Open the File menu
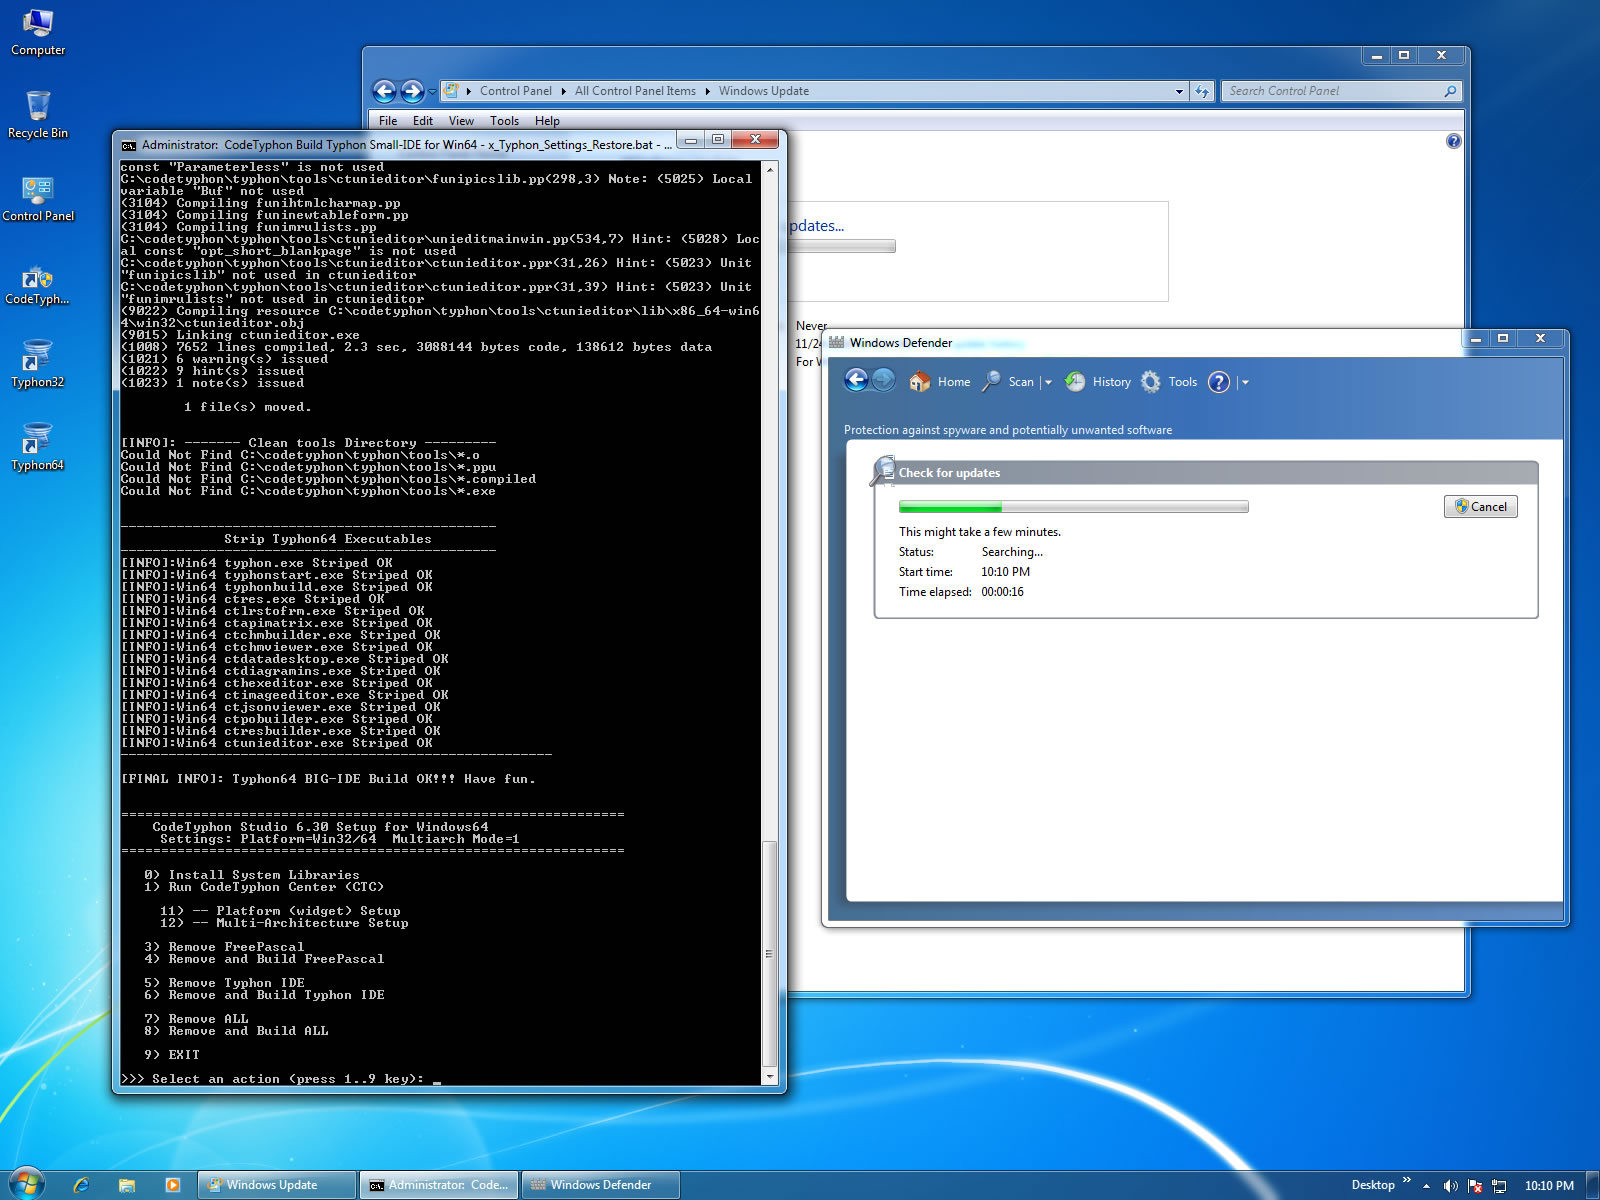This screenshot has width=1600, height=1200. click(388, 121)
